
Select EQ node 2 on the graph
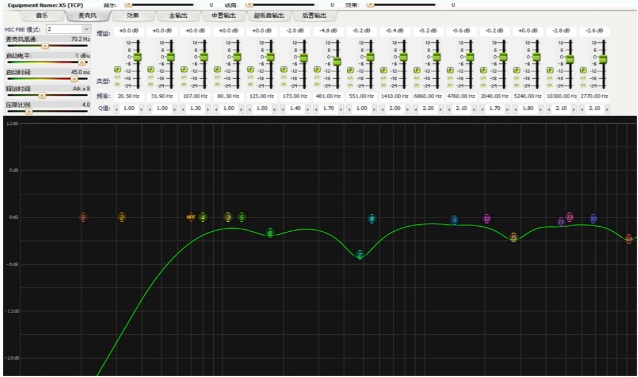click(122, 217)
